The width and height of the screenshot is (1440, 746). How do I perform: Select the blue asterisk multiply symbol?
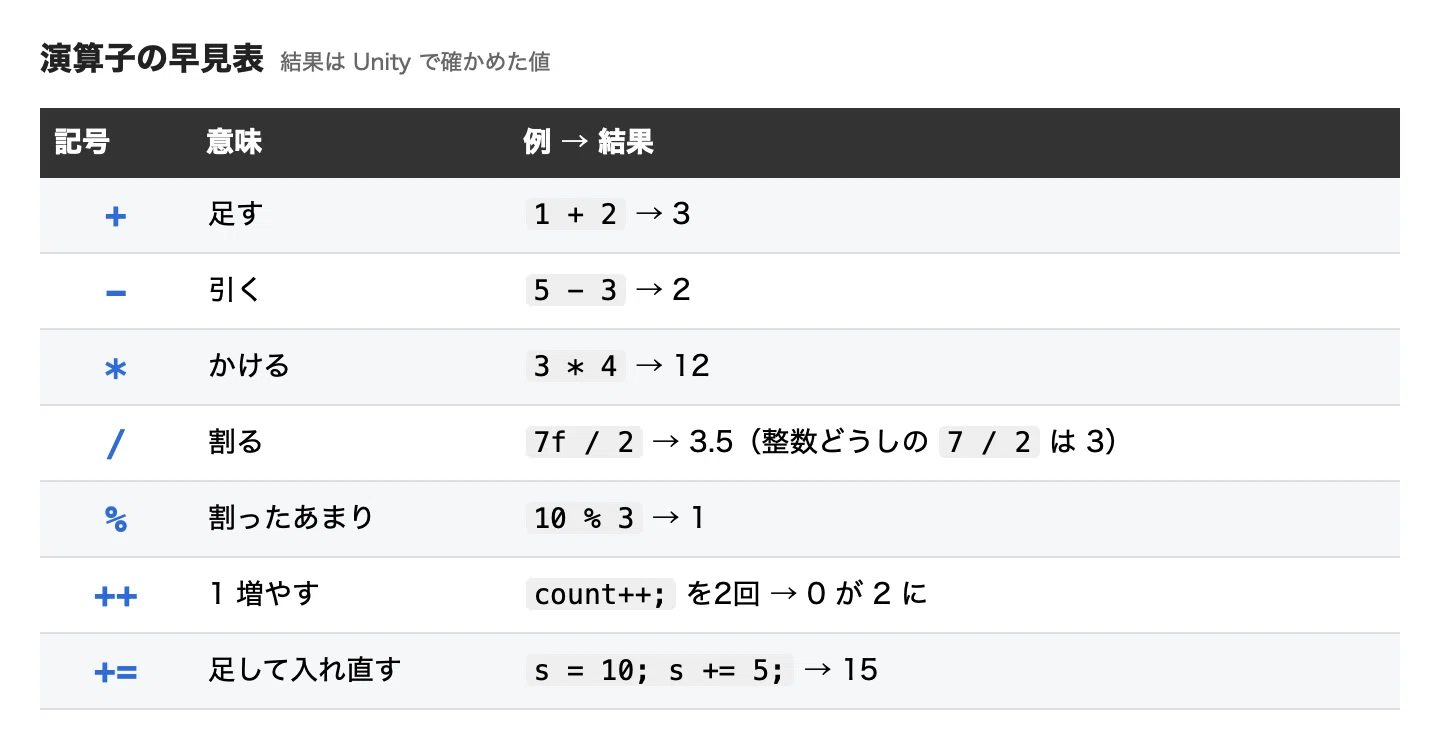point(115,368)
